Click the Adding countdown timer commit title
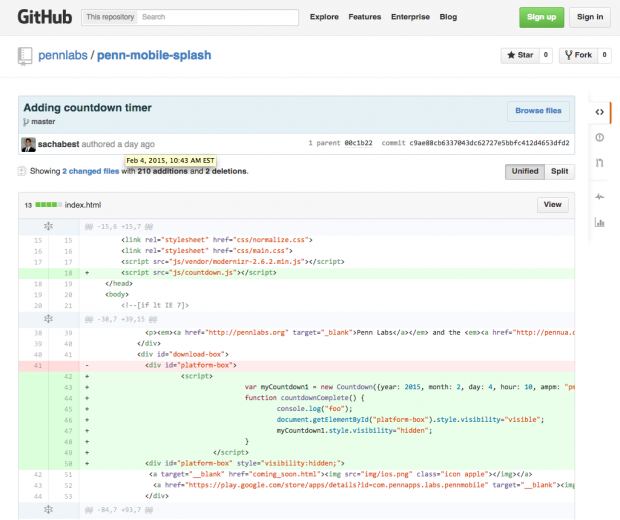The width and height of the screenshot is (620, 520). tap(87, 108)
